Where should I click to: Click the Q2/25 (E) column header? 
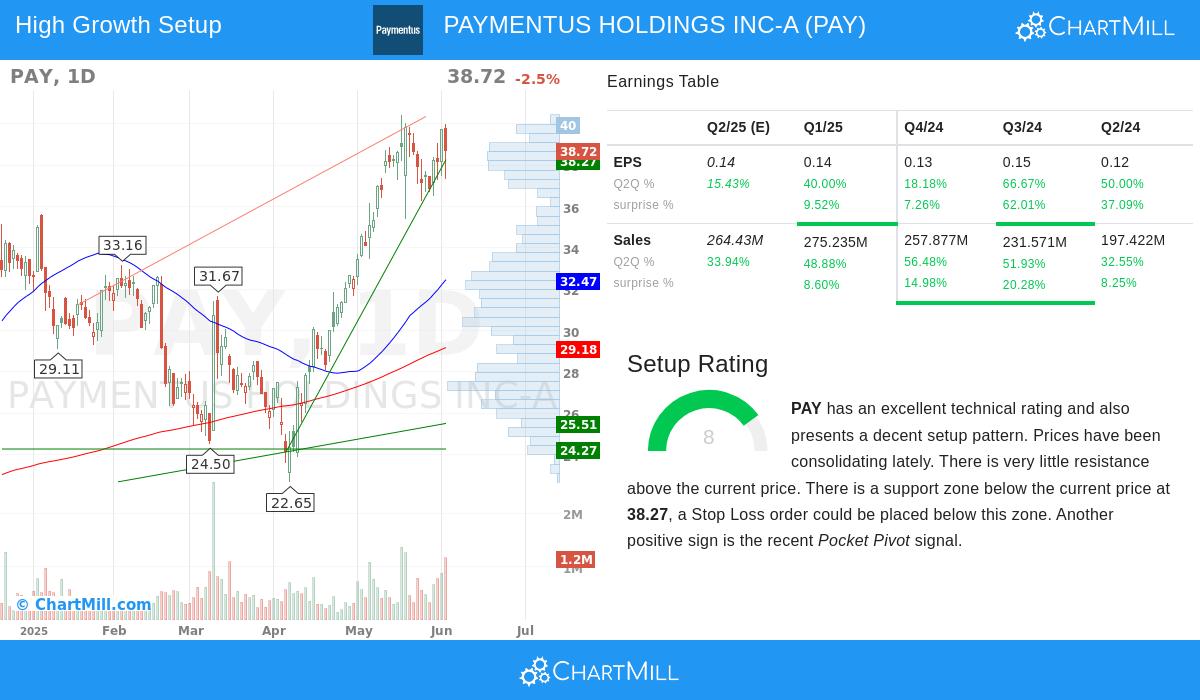pyautogui.click(x=738, y=127)
